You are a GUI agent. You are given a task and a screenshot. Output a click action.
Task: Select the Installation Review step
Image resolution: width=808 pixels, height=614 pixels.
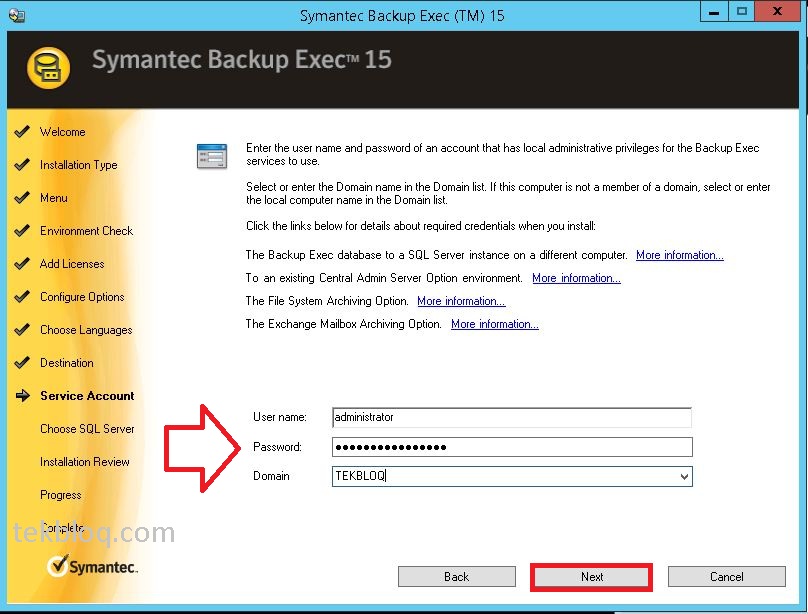pyautogui.click(x=85, y=462)
